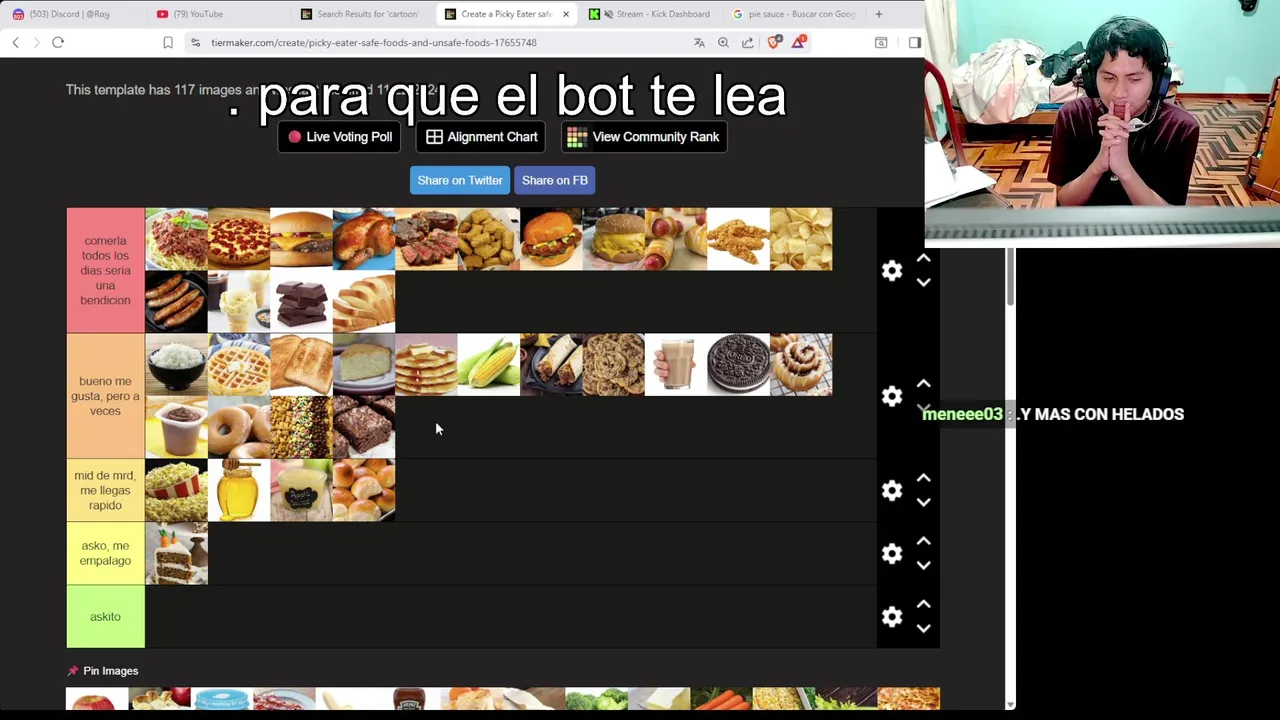Move 'askito' tier down
This screenshot has height=720, width=1280.
click(x=924, y=629)
